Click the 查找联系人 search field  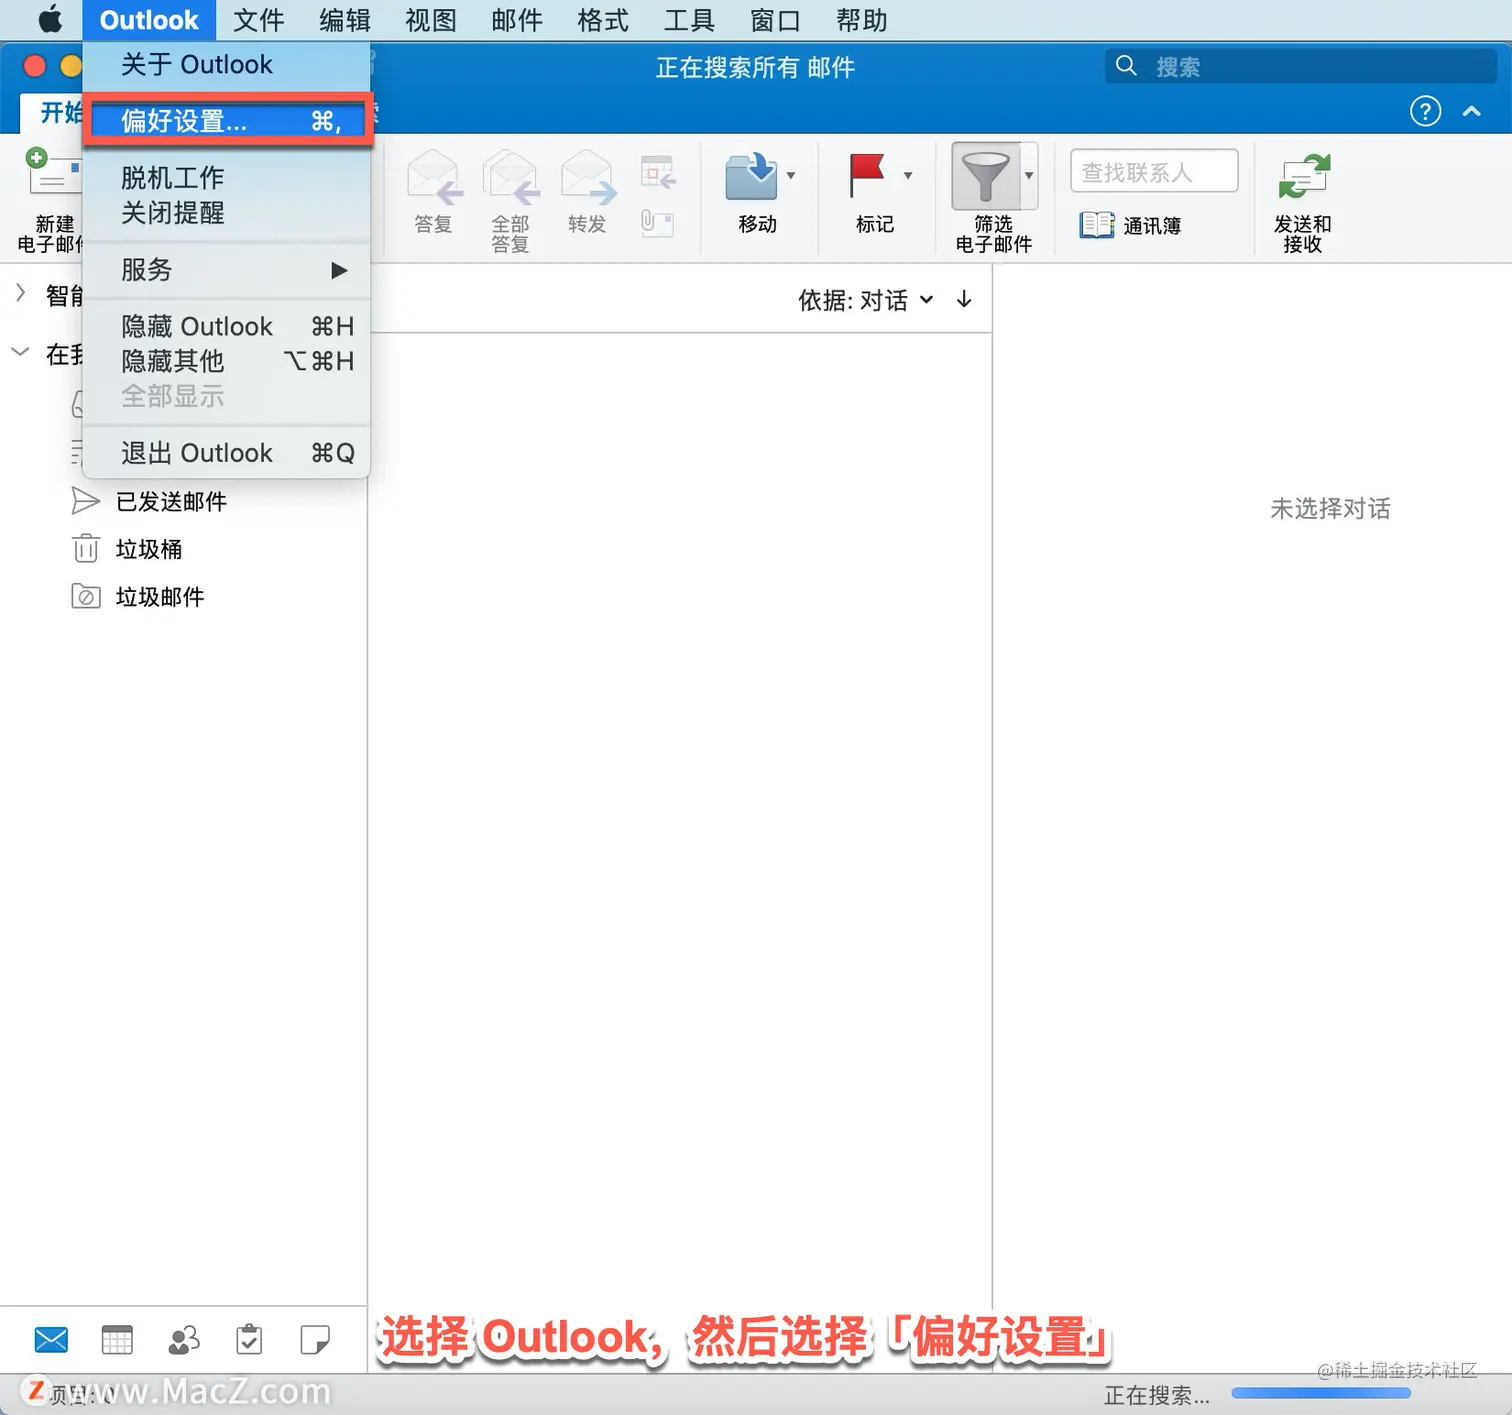(x=1154, y=172)
